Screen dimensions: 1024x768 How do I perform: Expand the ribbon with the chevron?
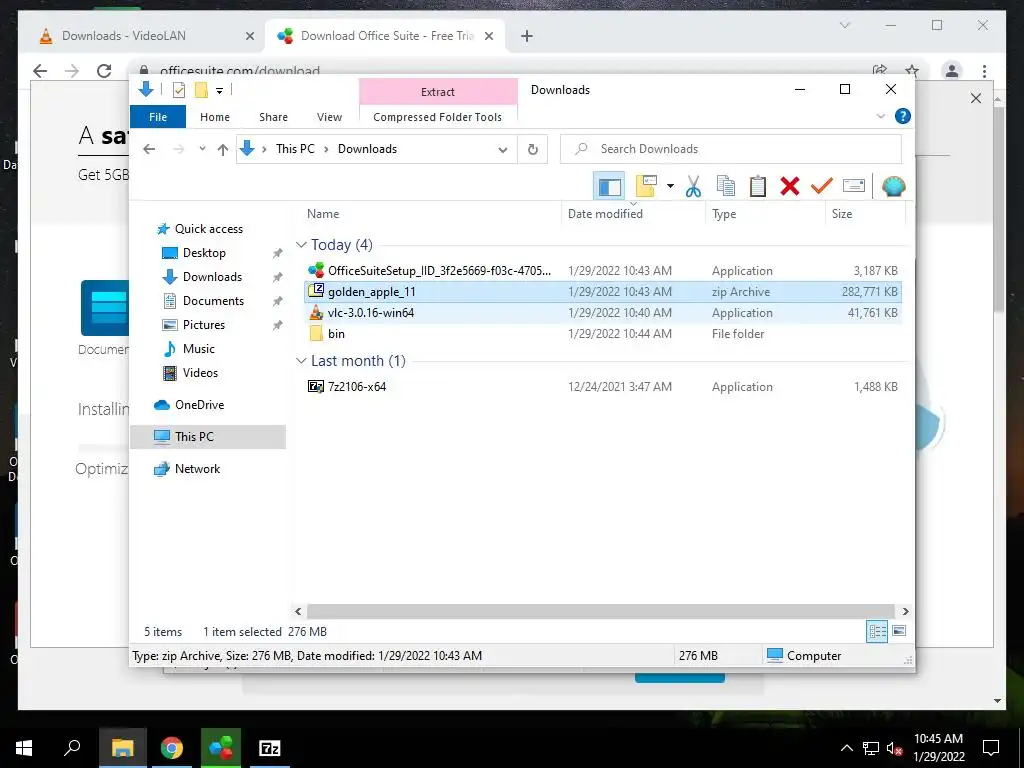point(880,116)
